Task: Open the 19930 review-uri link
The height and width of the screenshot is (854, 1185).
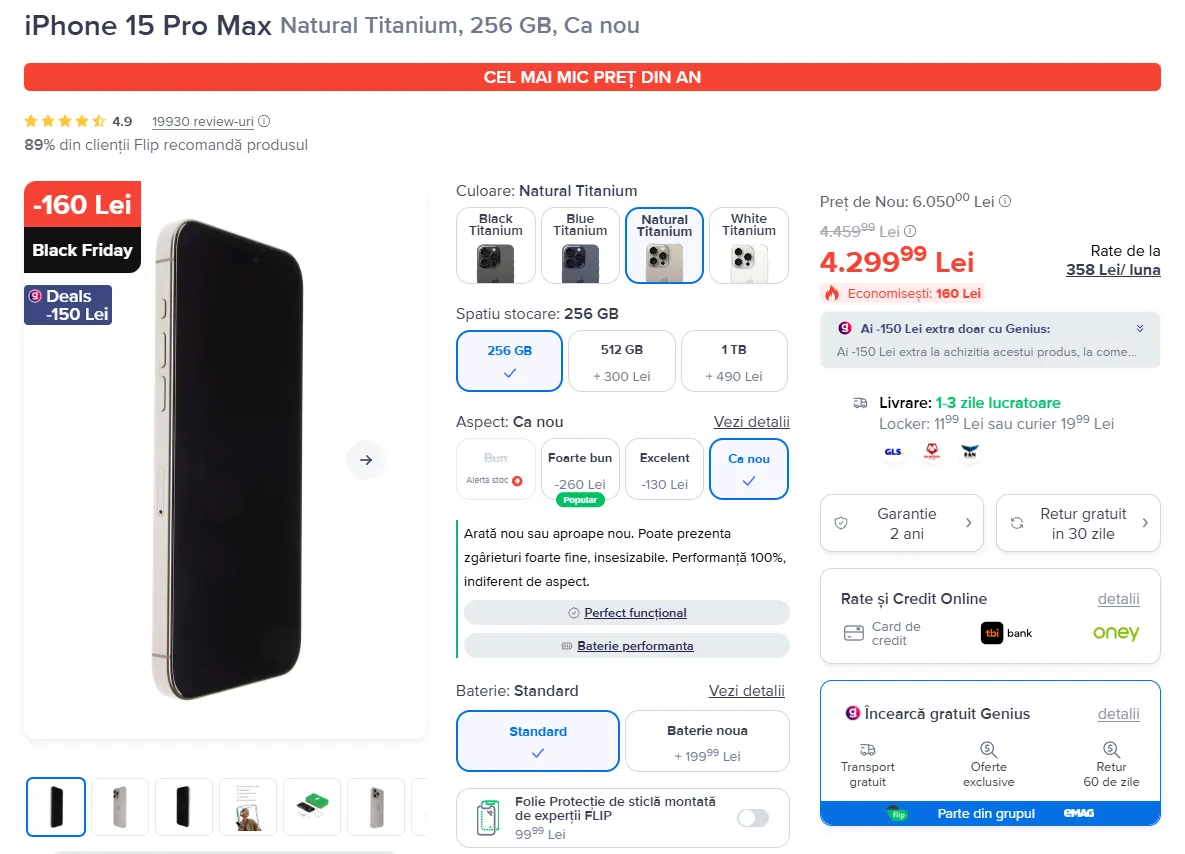Action: (x=203, y=121)
